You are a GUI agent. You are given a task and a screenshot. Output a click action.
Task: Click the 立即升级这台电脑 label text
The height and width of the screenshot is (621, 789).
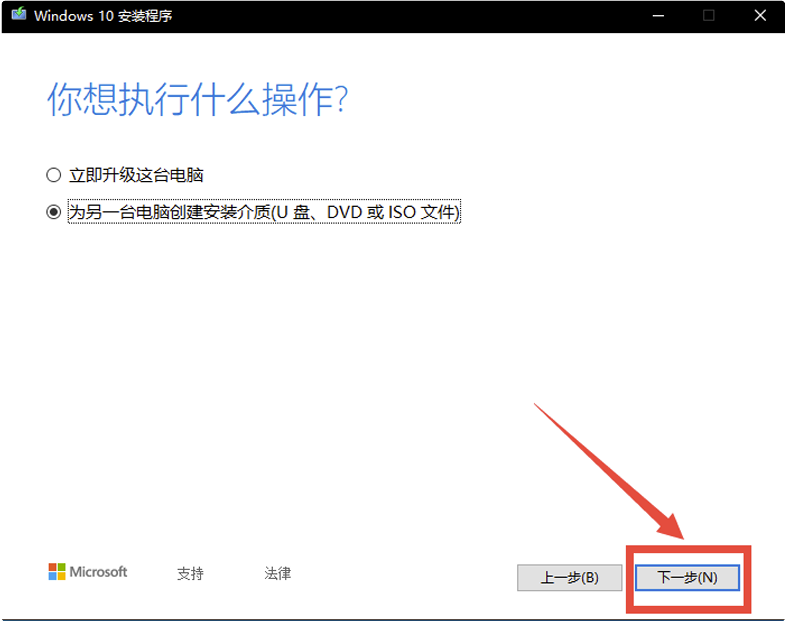click(136, 175)
